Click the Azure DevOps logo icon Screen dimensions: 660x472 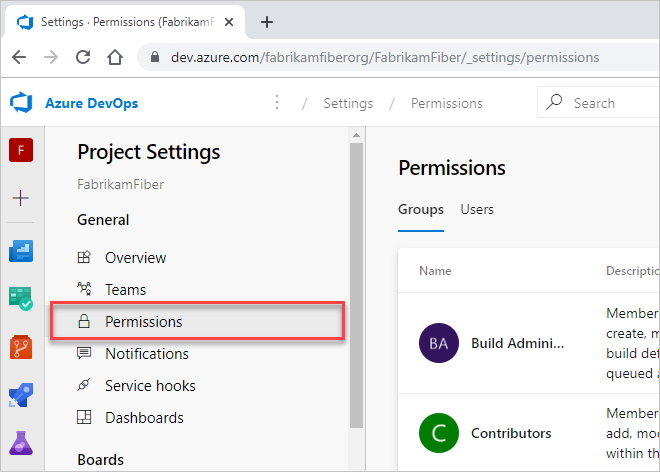[x=21, y=103]
